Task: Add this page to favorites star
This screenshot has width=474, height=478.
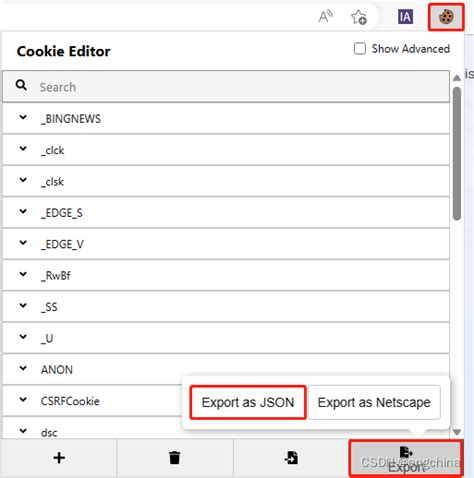Action: tap(359, 17)
